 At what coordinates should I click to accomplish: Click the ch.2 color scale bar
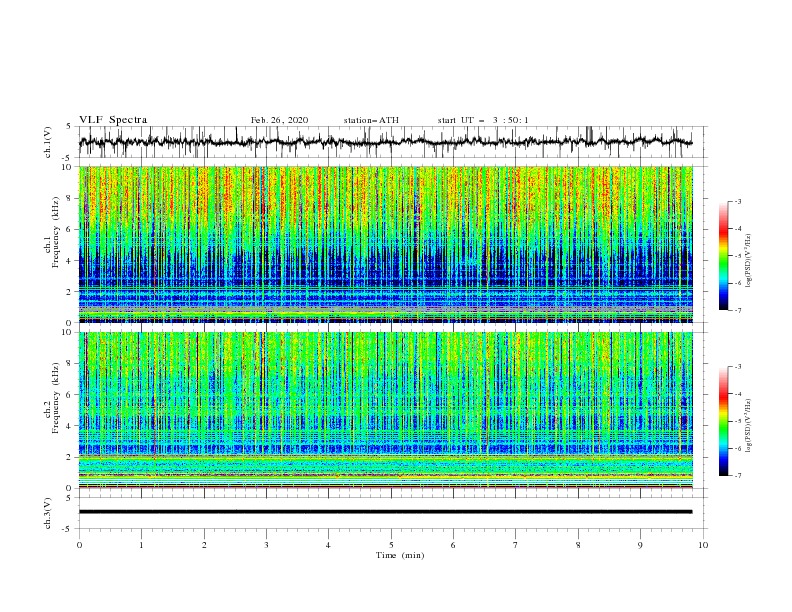click(x=723, y=421)
